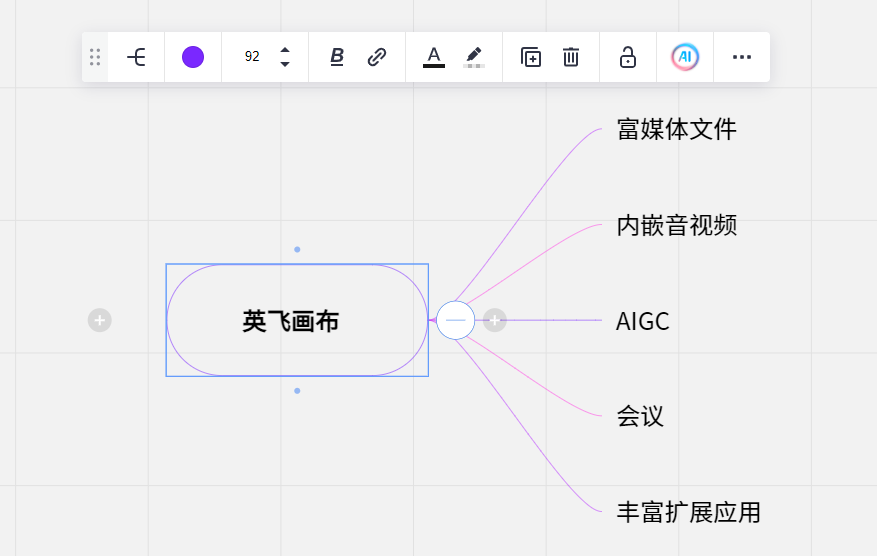Select the 丰富扩展应用 branch node
Screen dimensions: 877x556
click(x=689, y=512)
